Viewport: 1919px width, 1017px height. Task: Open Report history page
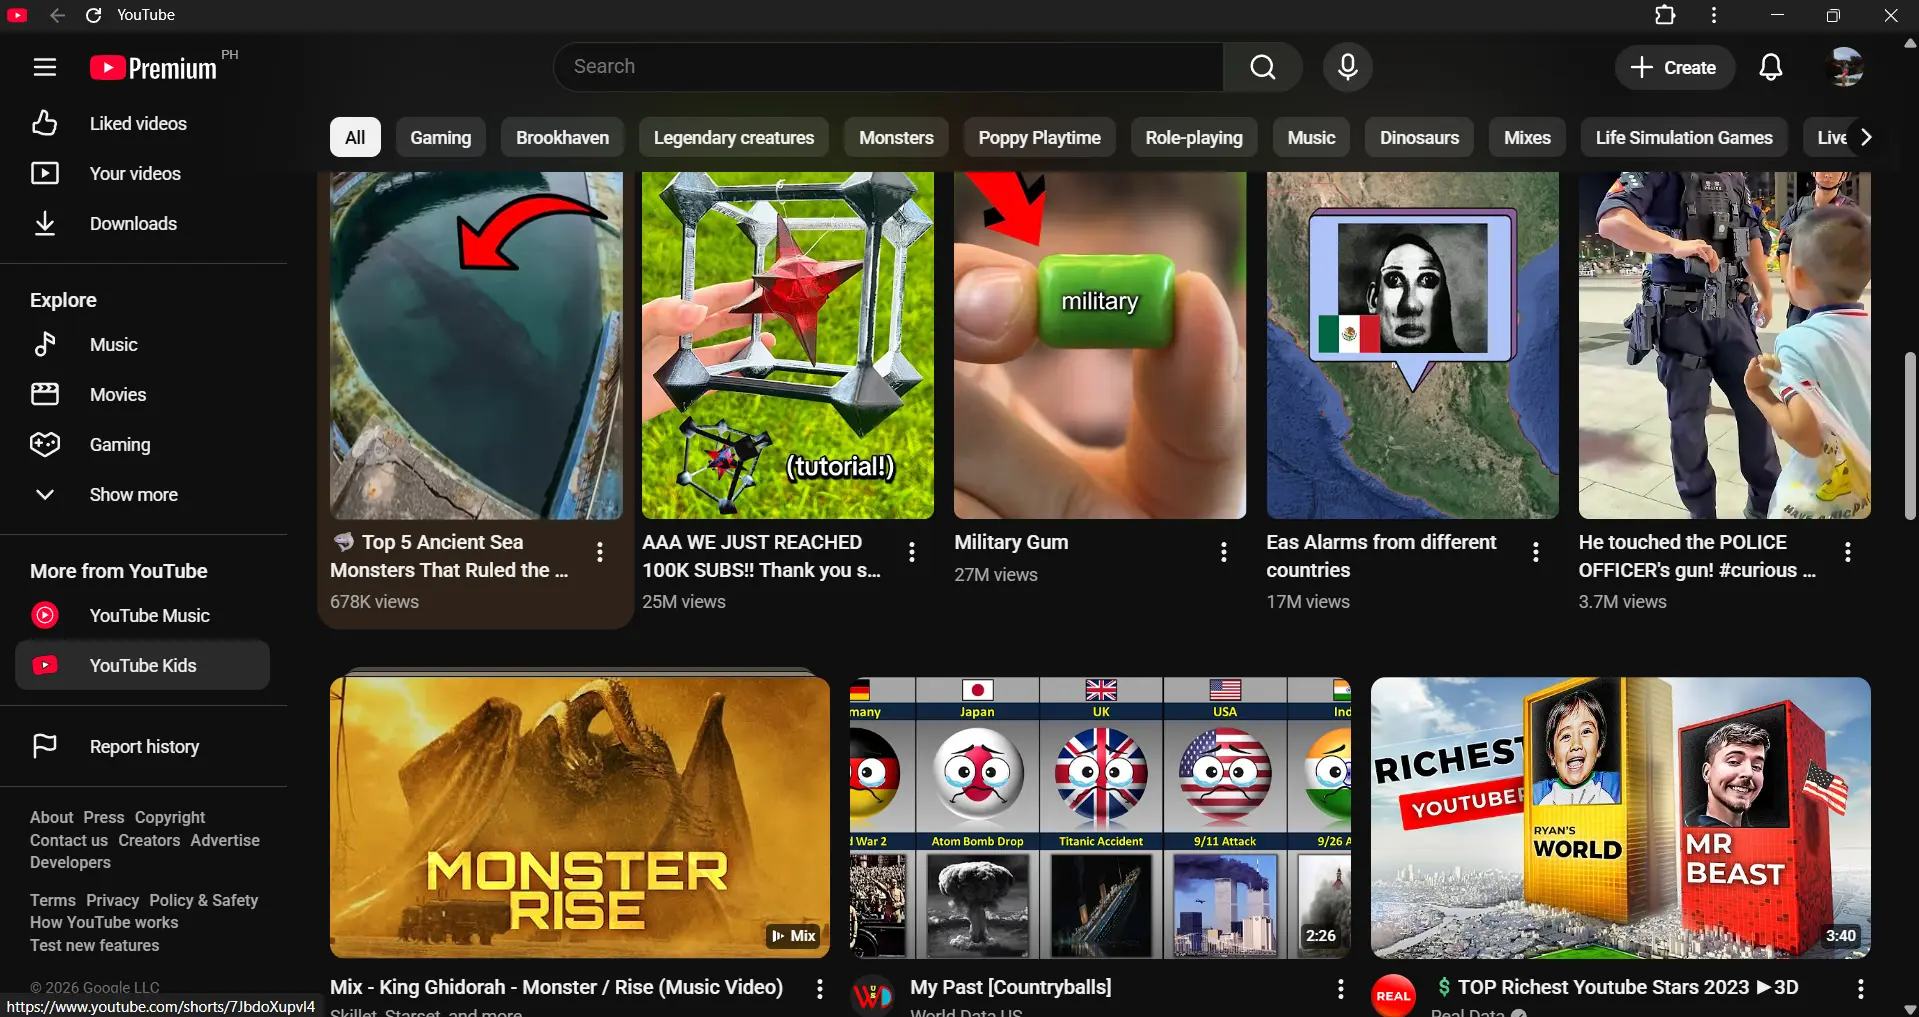coord(143,746)
